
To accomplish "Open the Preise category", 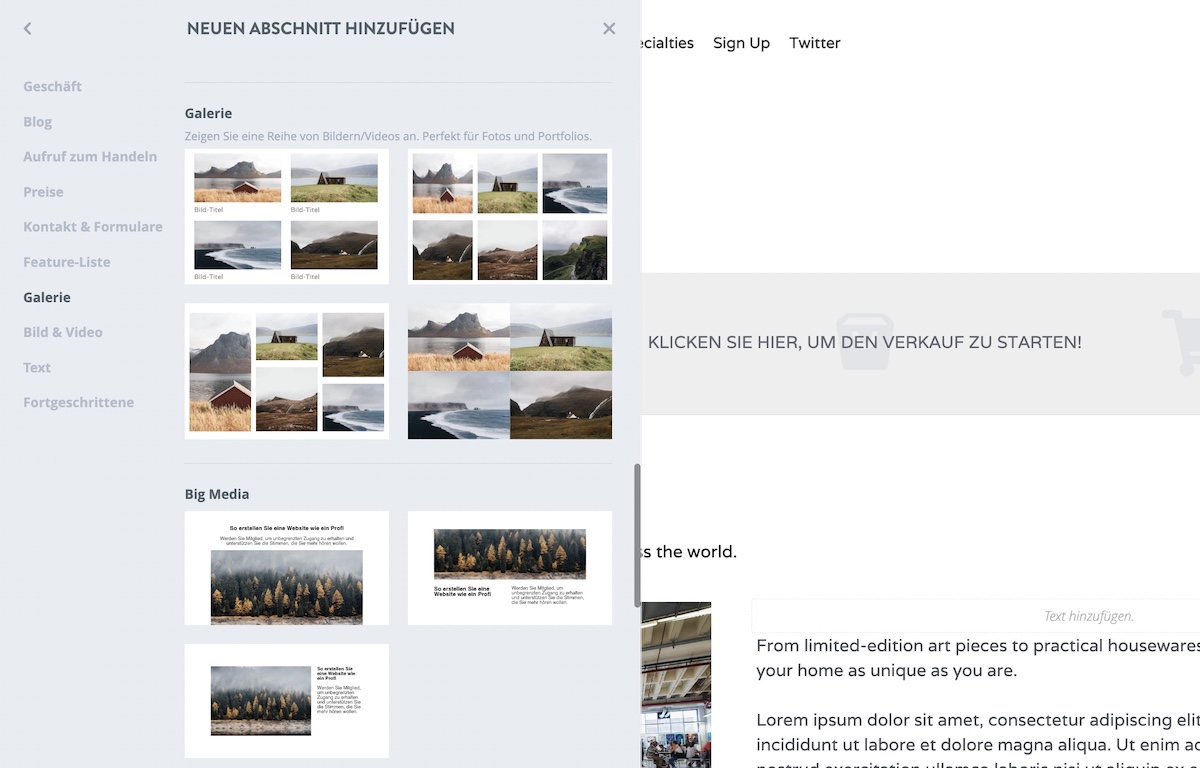I will 44,192.
